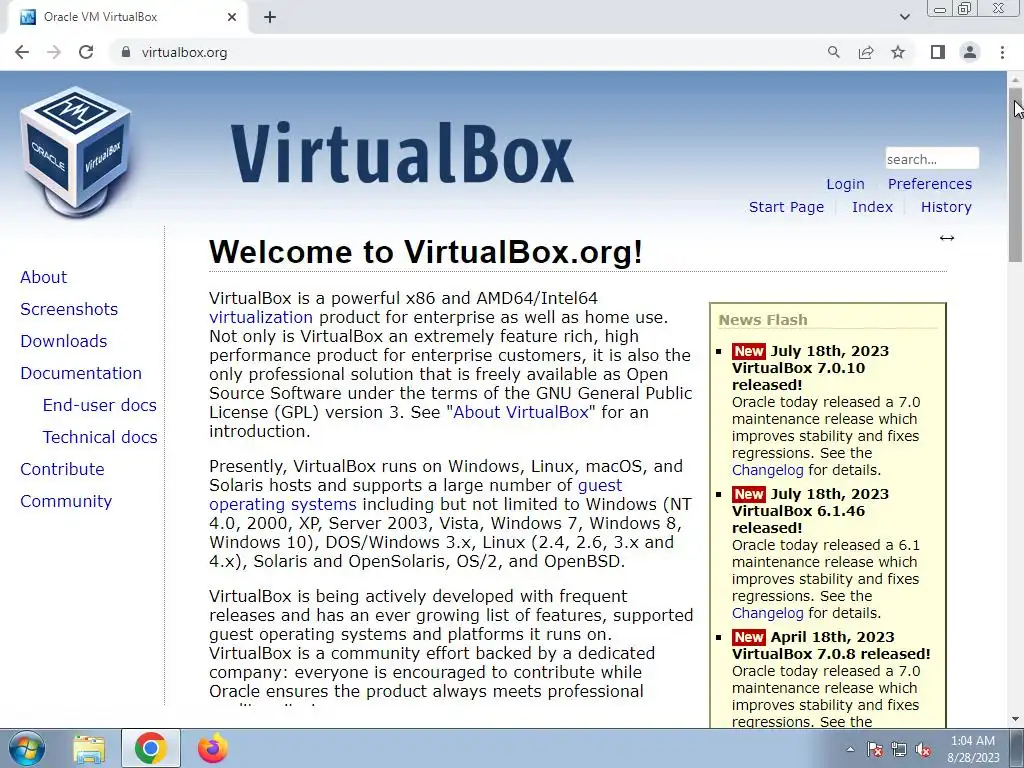Open Documentation in the sidebar
The height and width of the screenshot is (768, 1024).
pyautogui.click(x=81, y=373)
